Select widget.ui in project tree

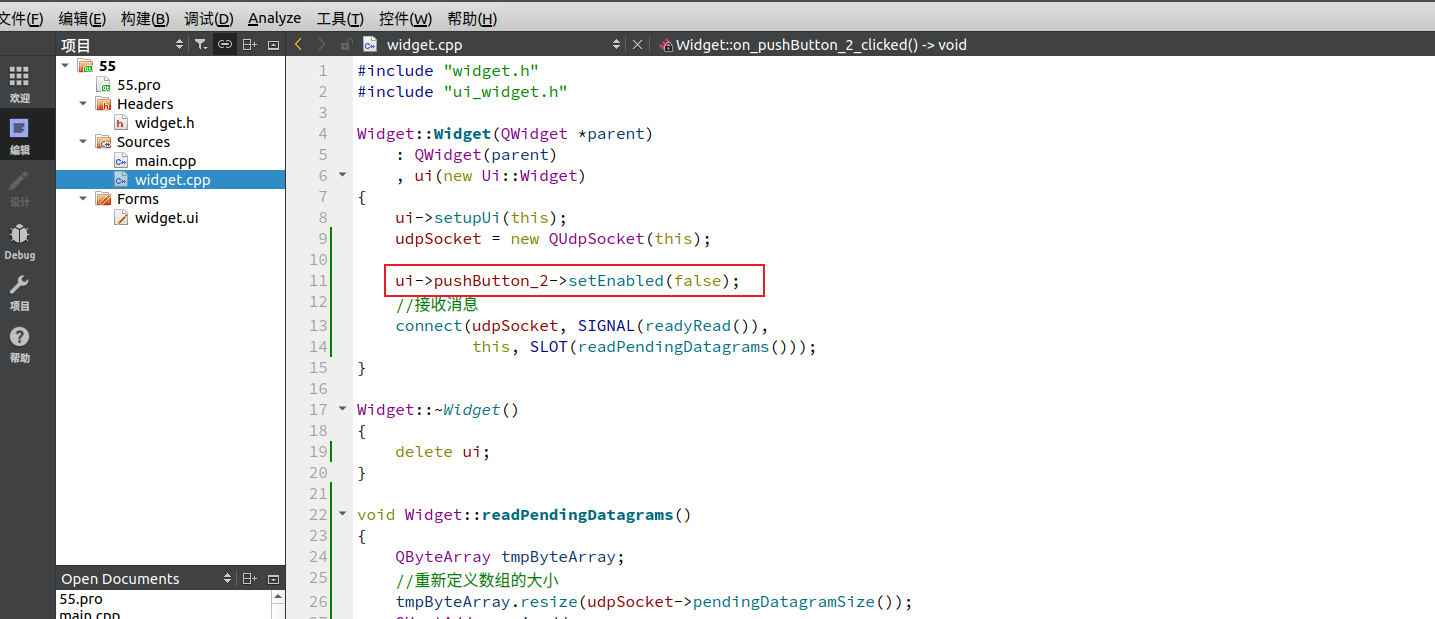(x=166, y=218)
